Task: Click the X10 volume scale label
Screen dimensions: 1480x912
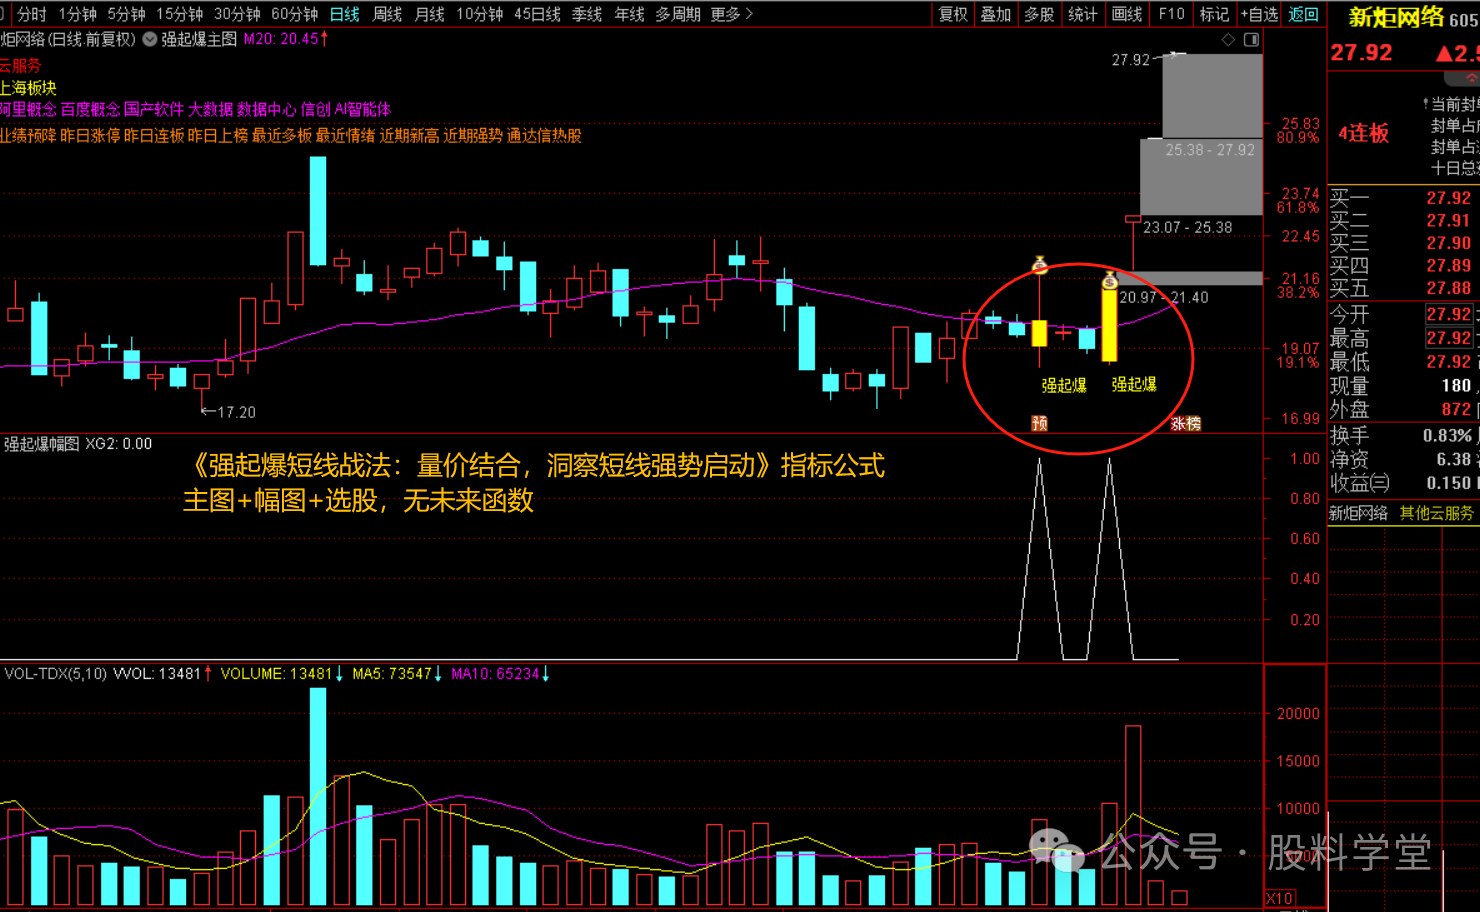Action: click(x=1279, y=898)
